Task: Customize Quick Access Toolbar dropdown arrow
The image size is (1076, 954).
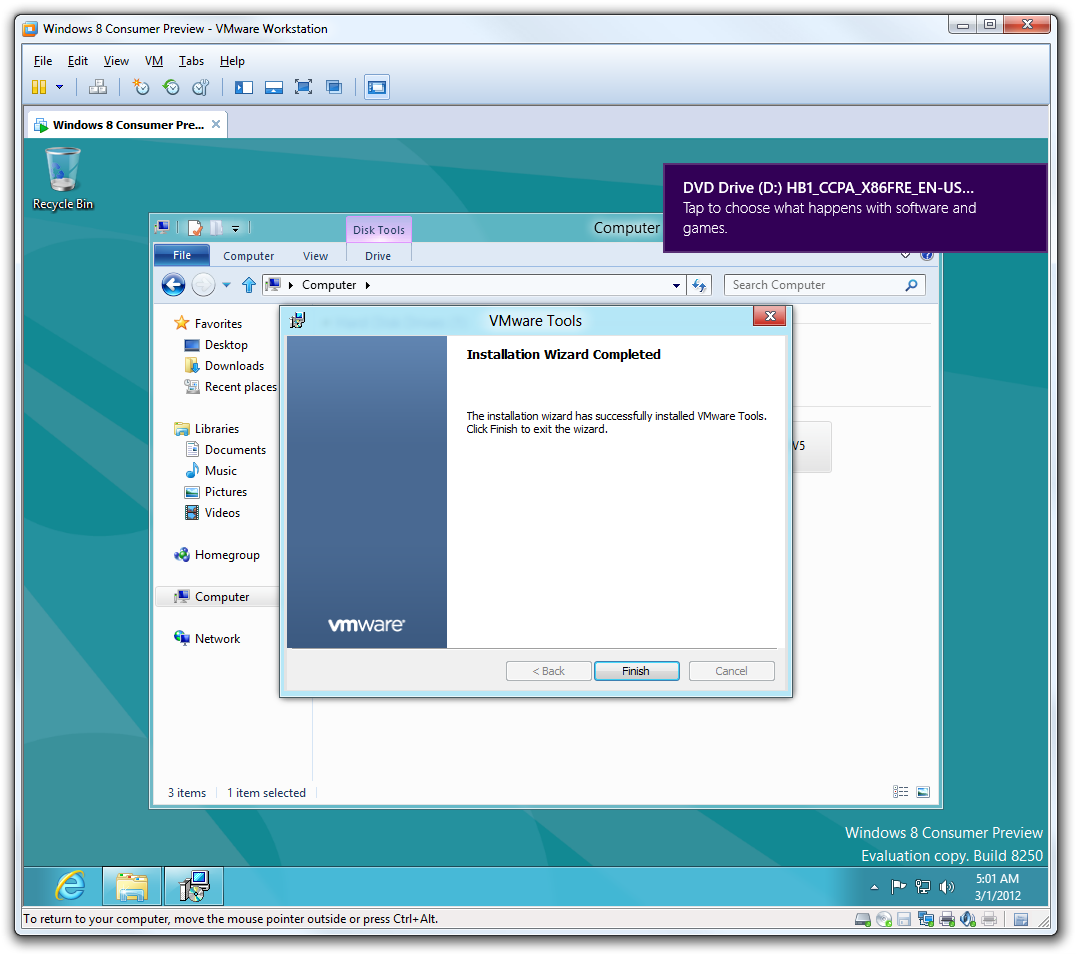Action: pos(235,229)
